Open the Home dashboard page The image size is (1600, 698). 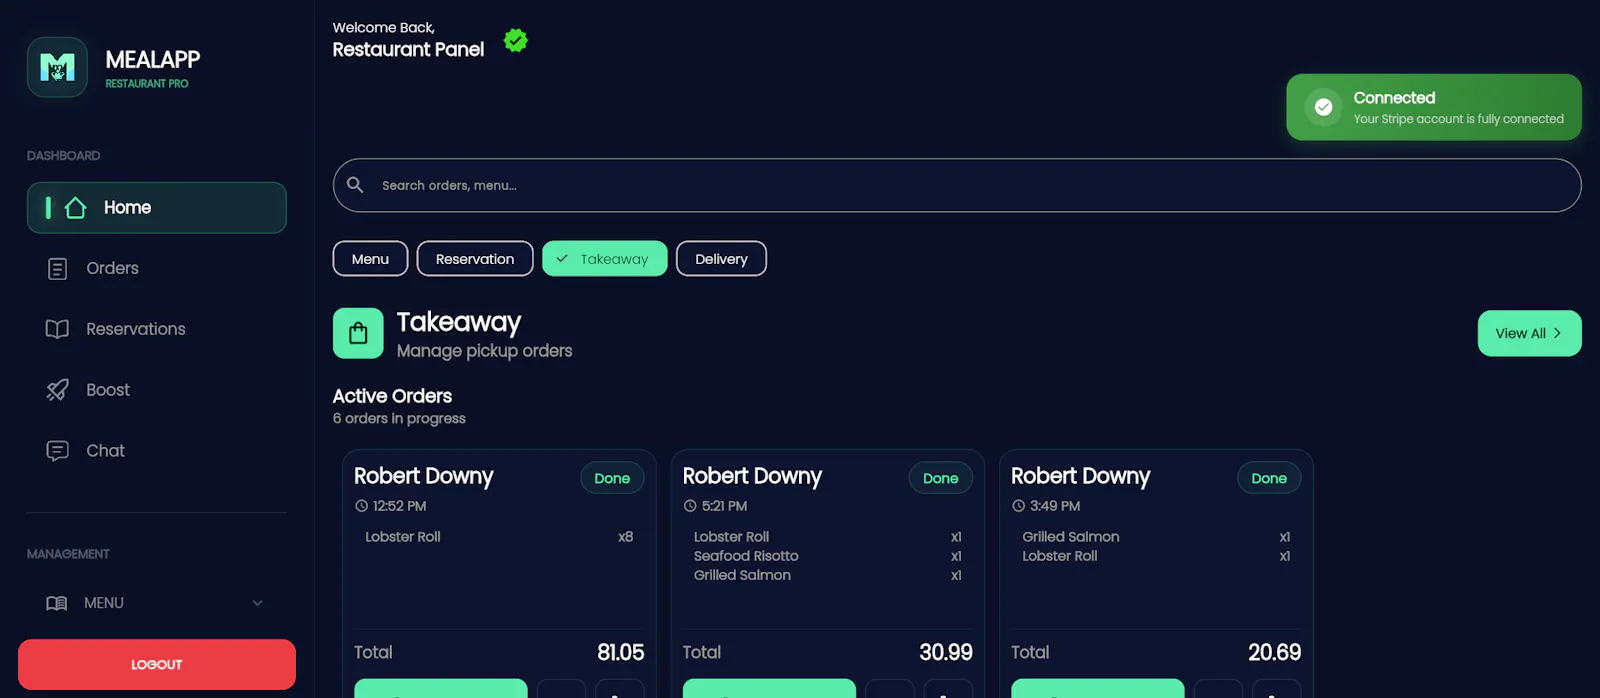tap(157, 208)
